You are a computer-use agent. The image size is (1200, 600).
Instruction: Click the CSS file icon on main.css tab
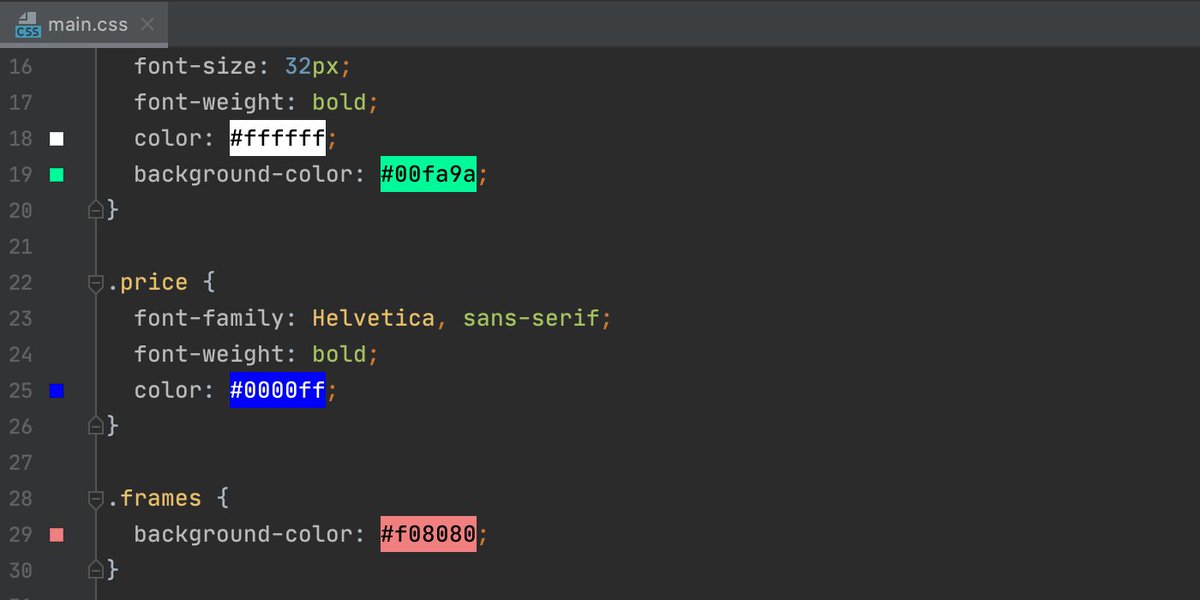pos(28,24)
